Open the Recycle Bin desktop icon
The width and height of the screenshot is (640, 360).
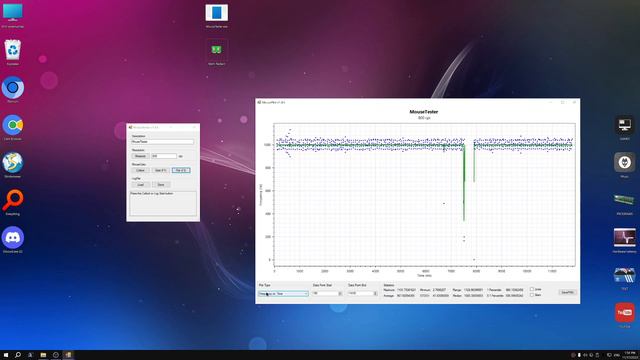click(13, 50)
